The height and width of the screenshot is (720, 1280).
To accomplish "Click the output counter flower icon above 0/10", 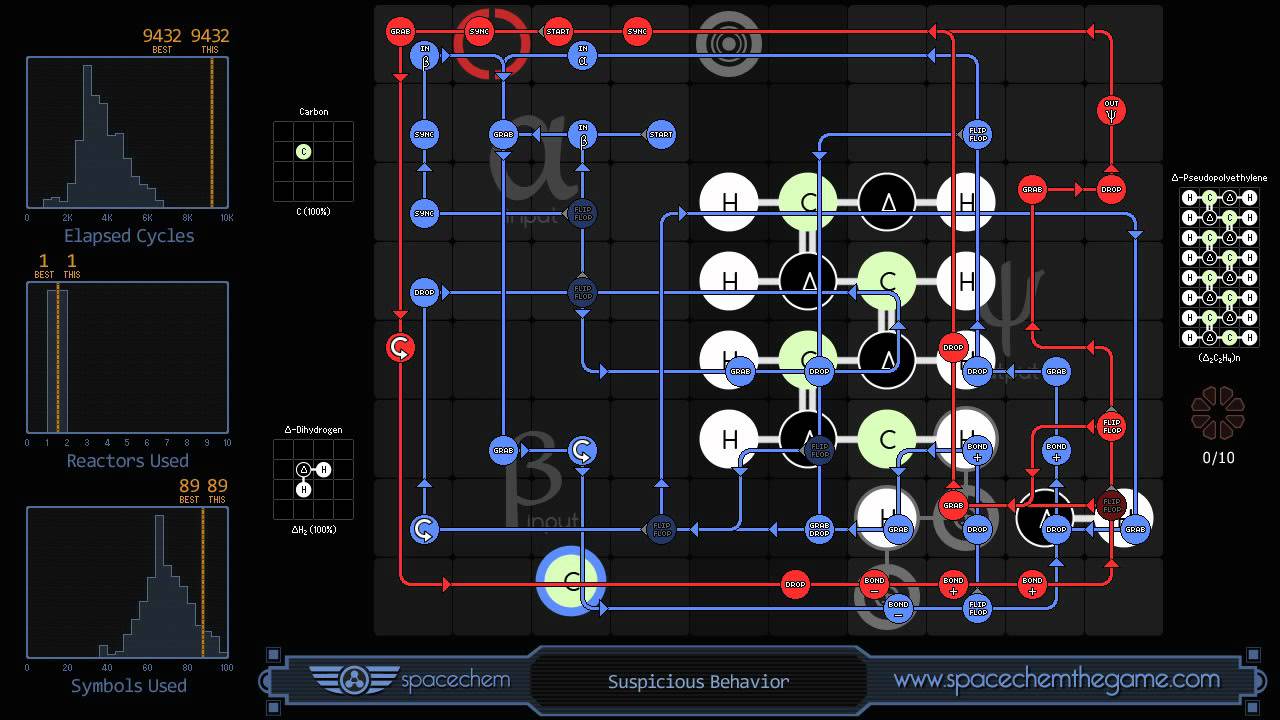I will [1218, 414].
